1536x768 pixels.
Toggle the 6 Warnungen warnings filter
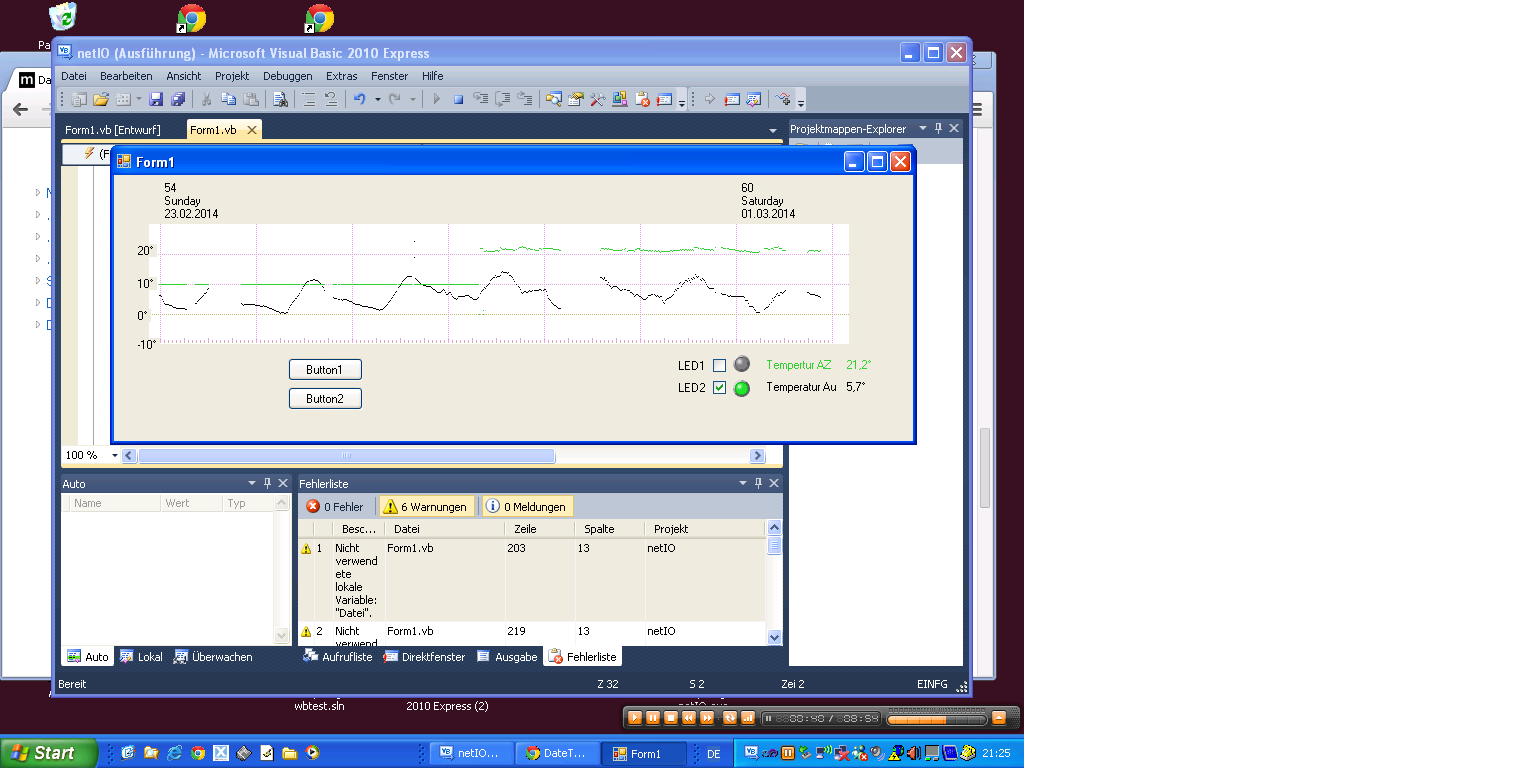425,507
